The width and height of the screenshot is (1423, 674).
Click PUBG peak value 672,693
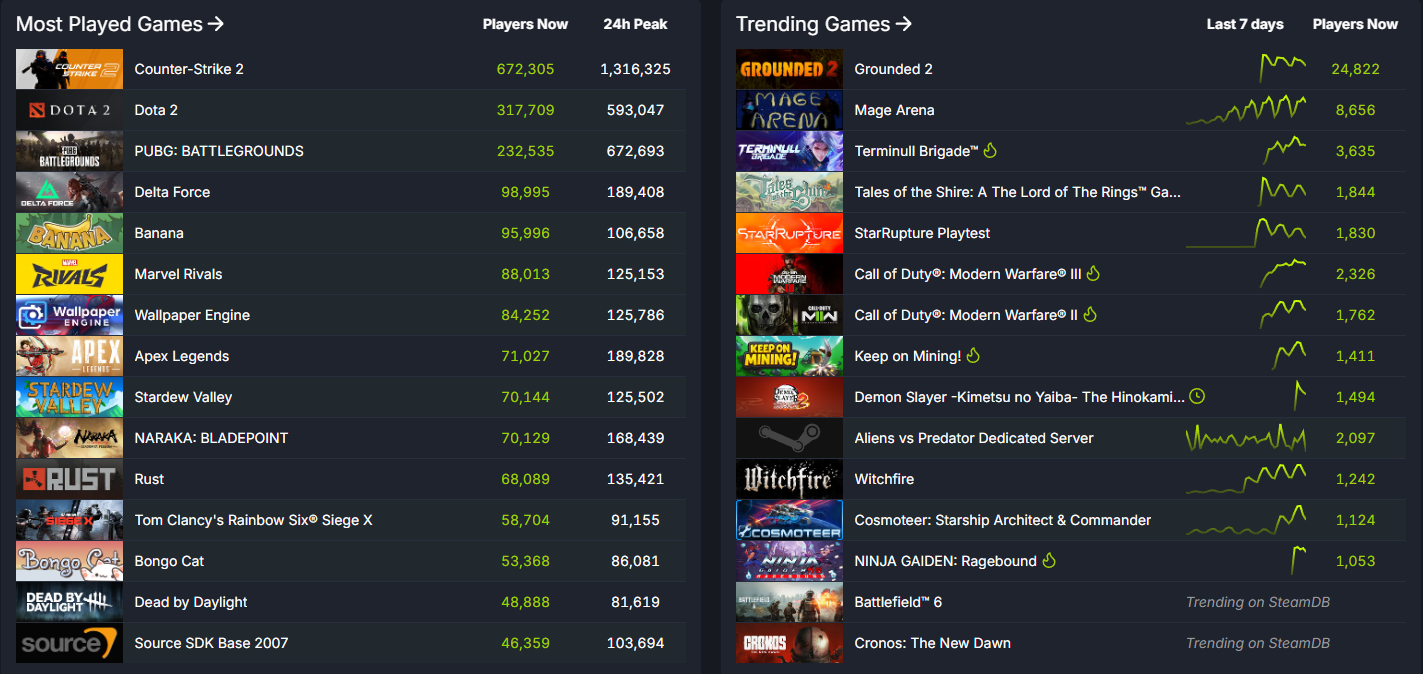tap(635, 151)
